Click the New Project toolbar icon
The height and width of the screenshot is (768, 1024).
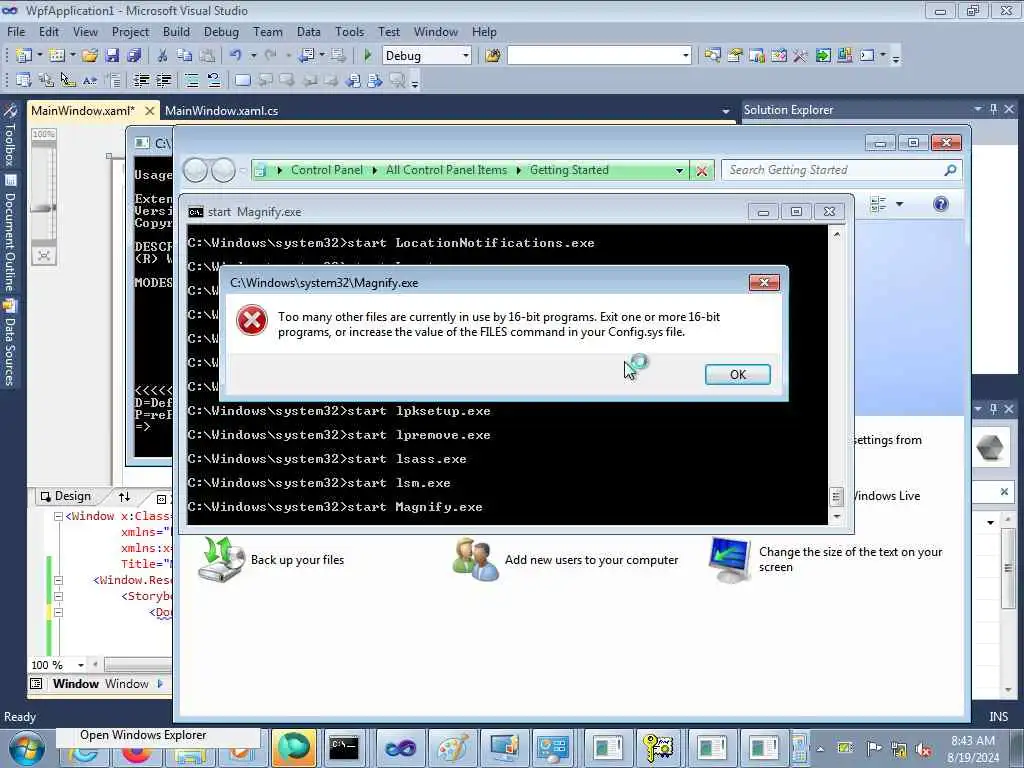(x=24, y=56)
